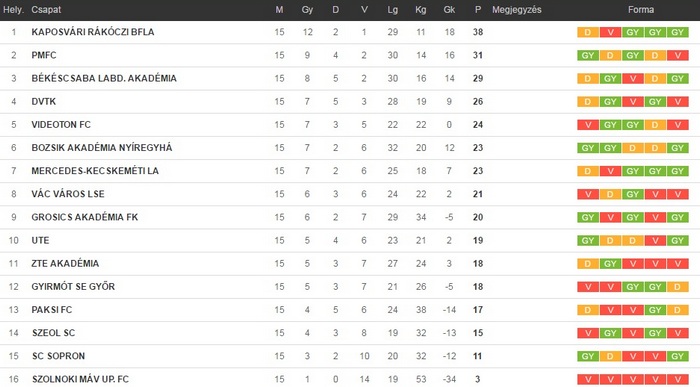
Task: Click Szolnoki MÁV's last V form badge
Action: [678, 379]
